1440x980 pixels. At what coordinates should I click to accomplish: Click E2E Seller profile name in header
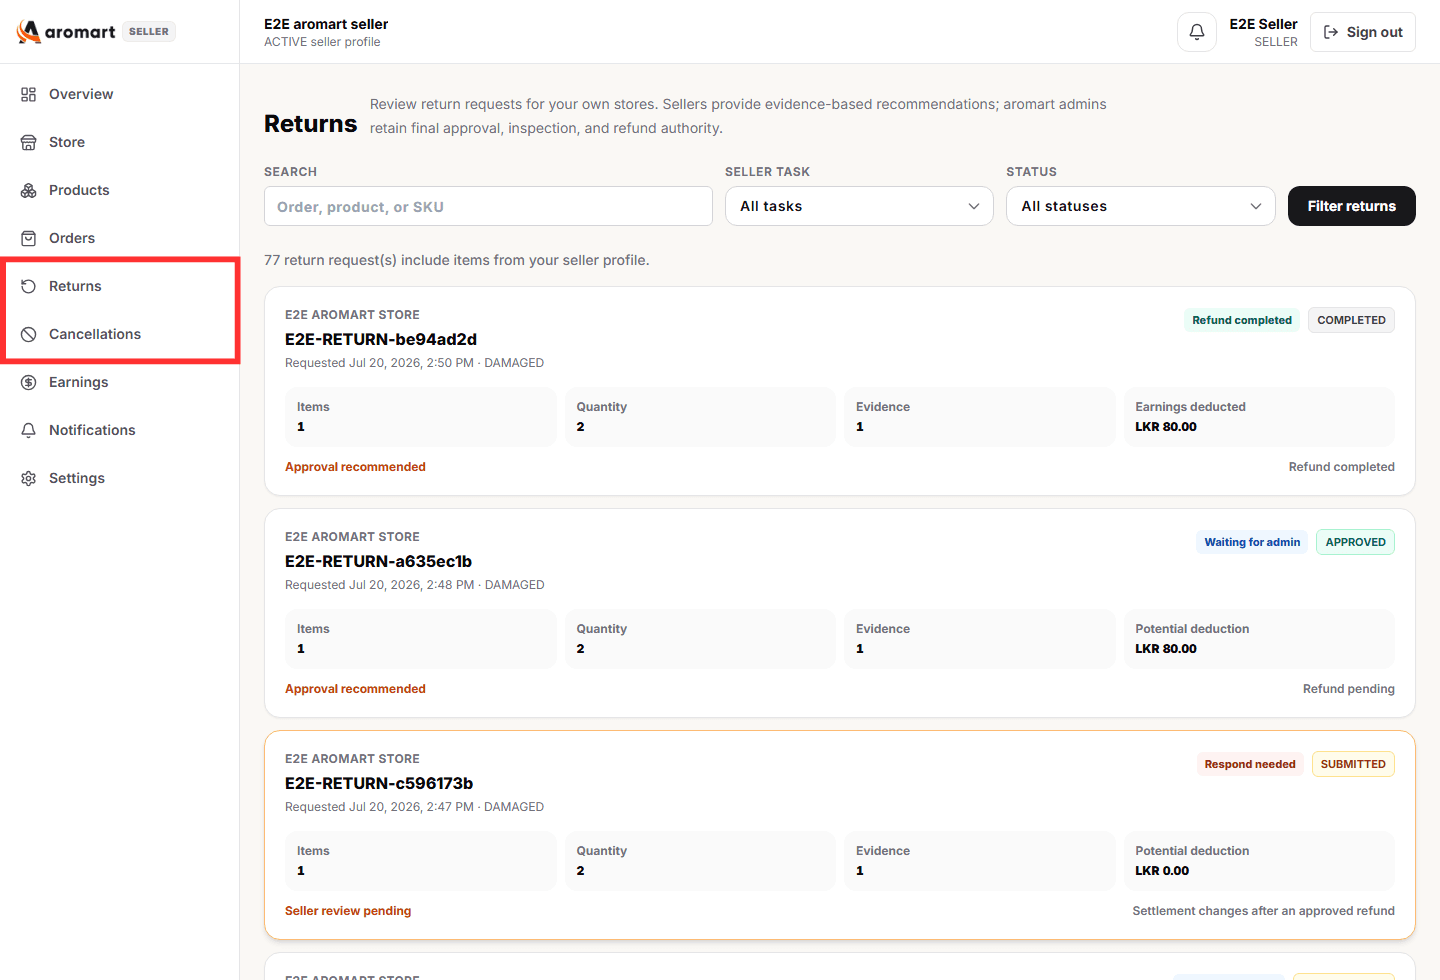1263,24
